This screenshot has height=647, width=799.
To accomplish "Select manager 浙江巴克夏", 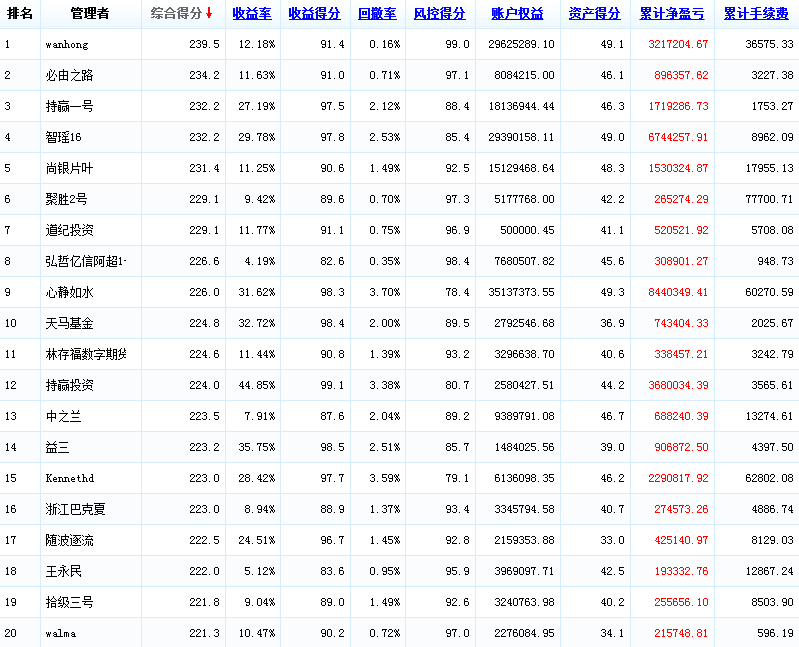I will point(75,509).
